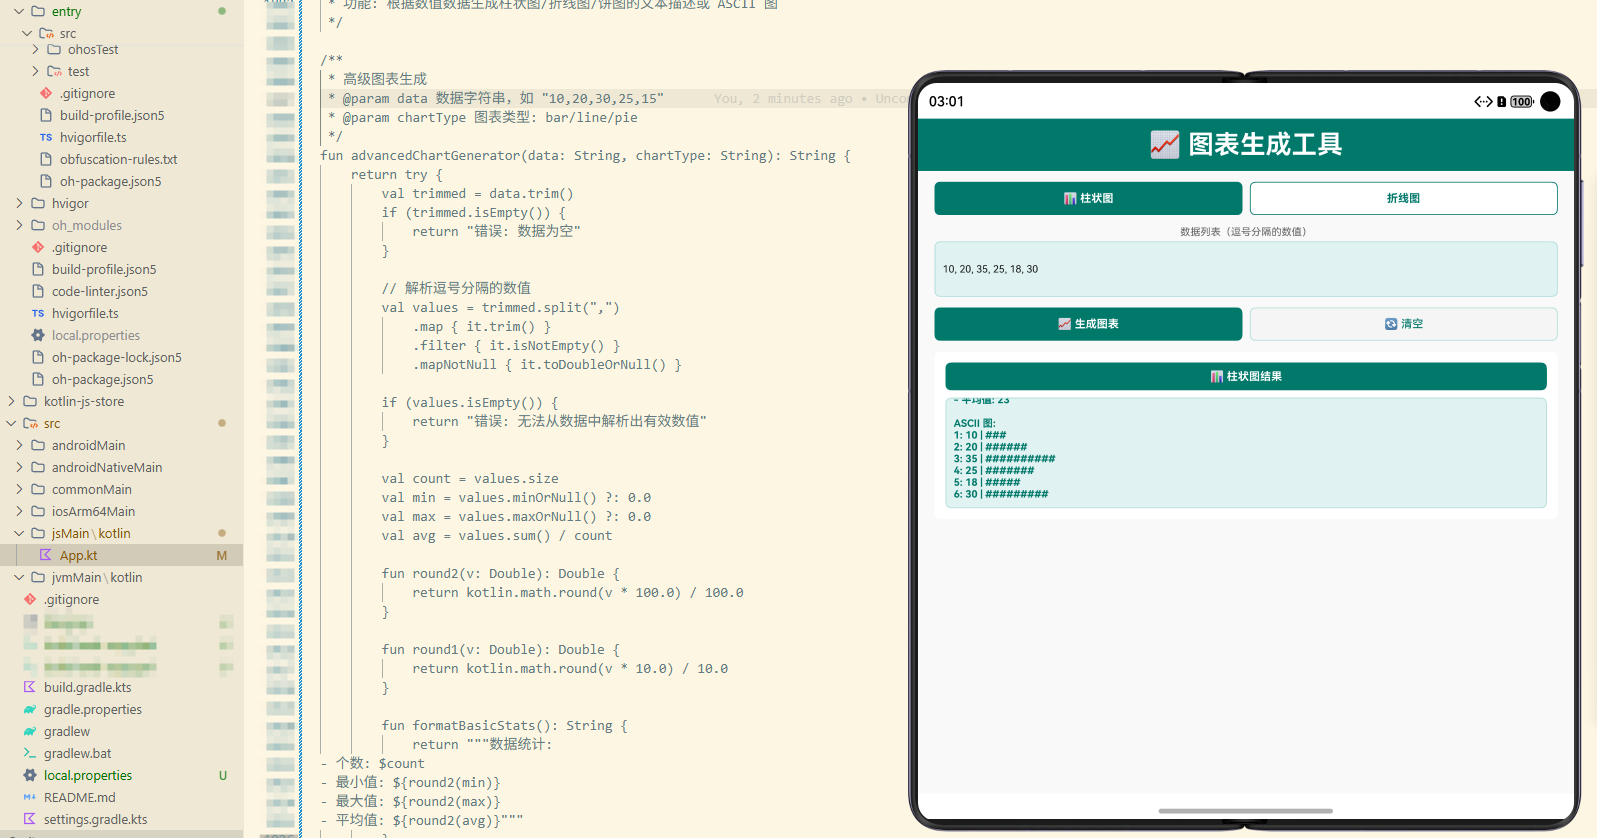1597x838 pixels.
Task: Expand the ohosTest folder
Action: coord(35,49)
